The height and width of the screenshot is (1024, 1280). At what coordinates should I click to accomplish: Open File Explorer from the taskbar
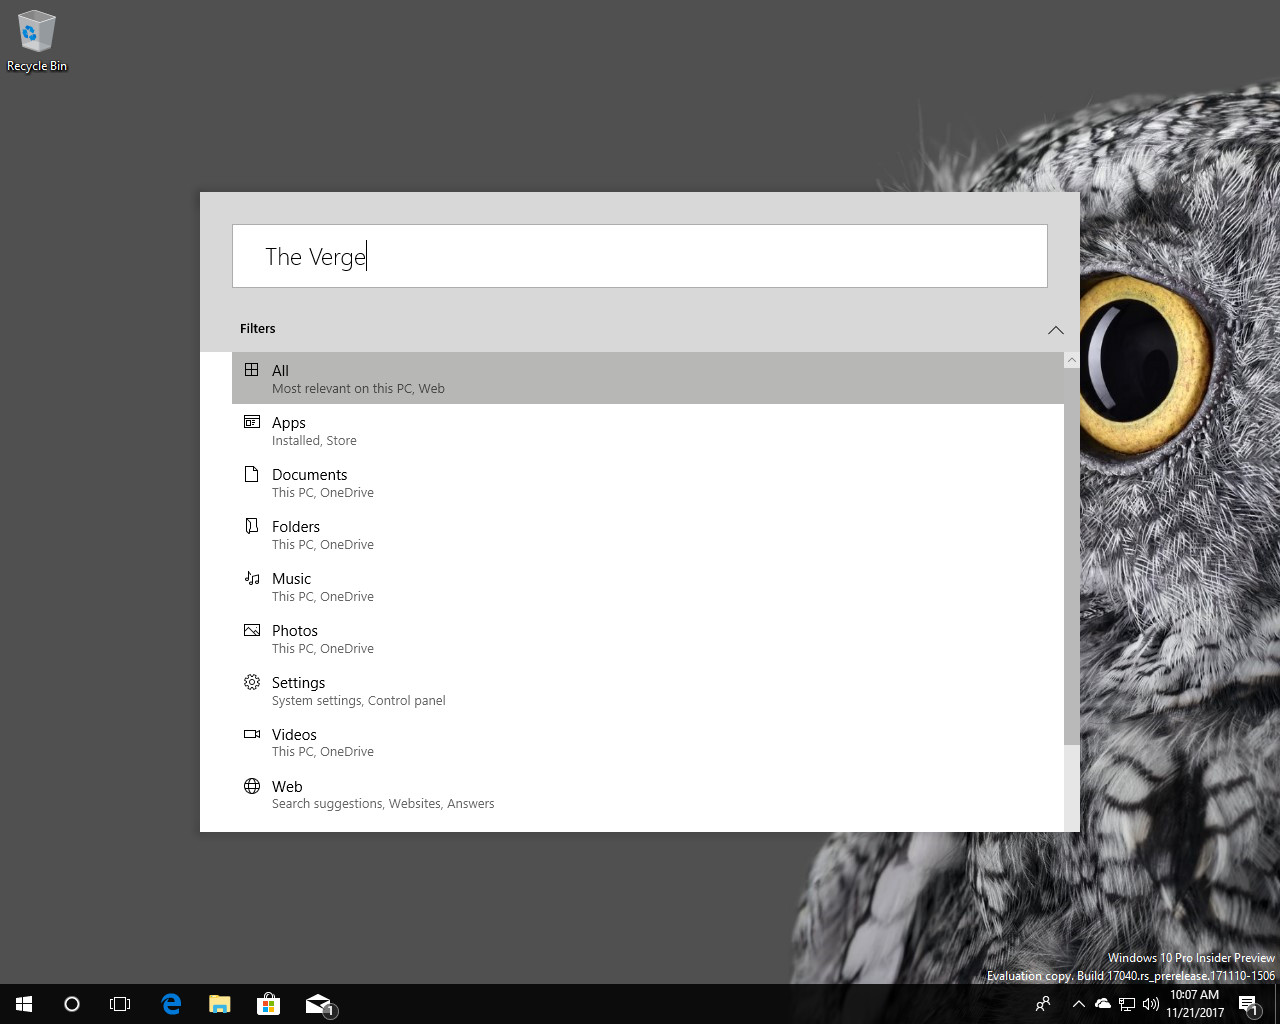coord(219,1004)
